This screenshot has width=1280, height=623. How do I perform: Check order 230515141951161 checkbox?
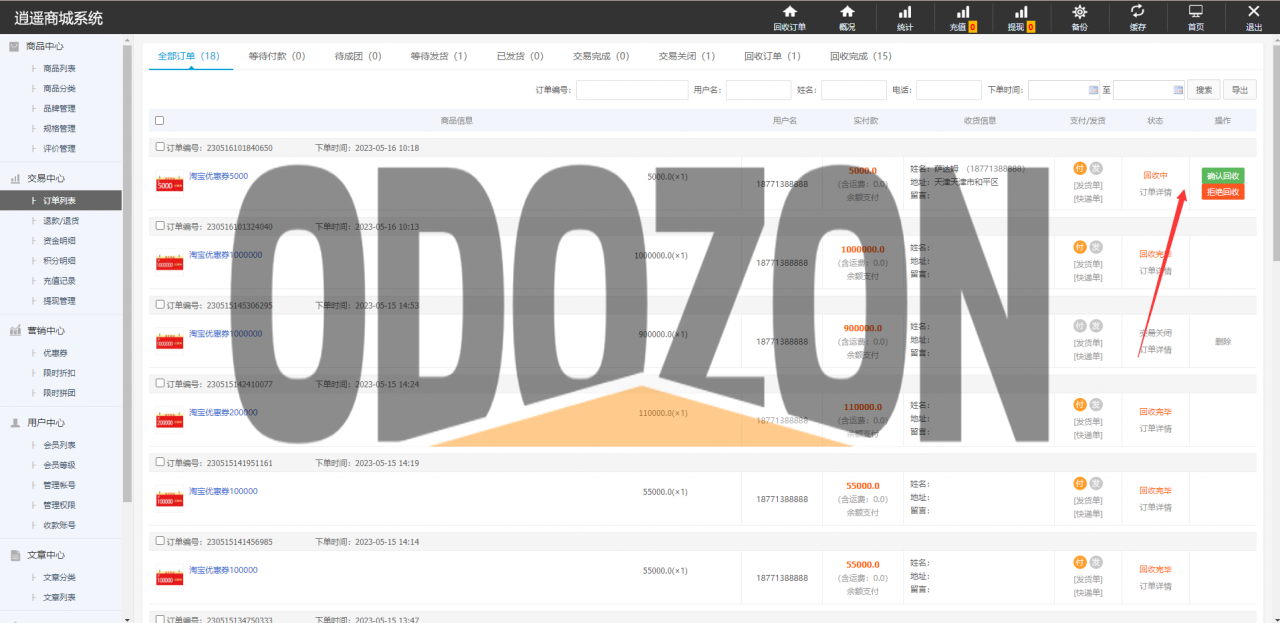click(x=161, y=462)
